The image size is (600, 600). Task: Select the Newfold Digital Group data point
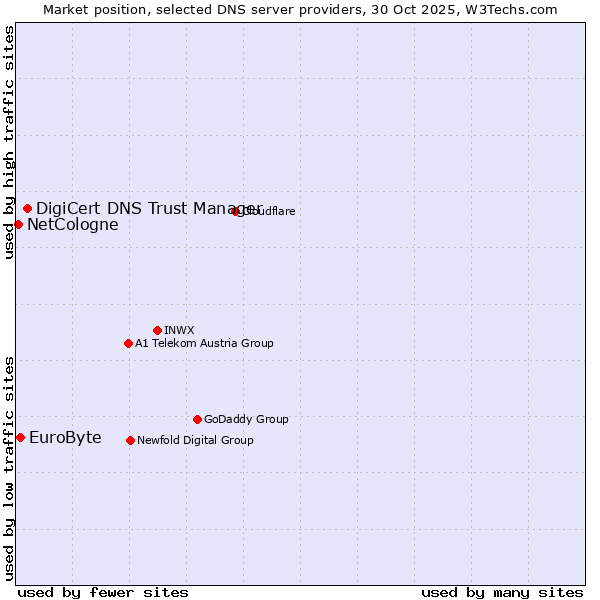130,440
